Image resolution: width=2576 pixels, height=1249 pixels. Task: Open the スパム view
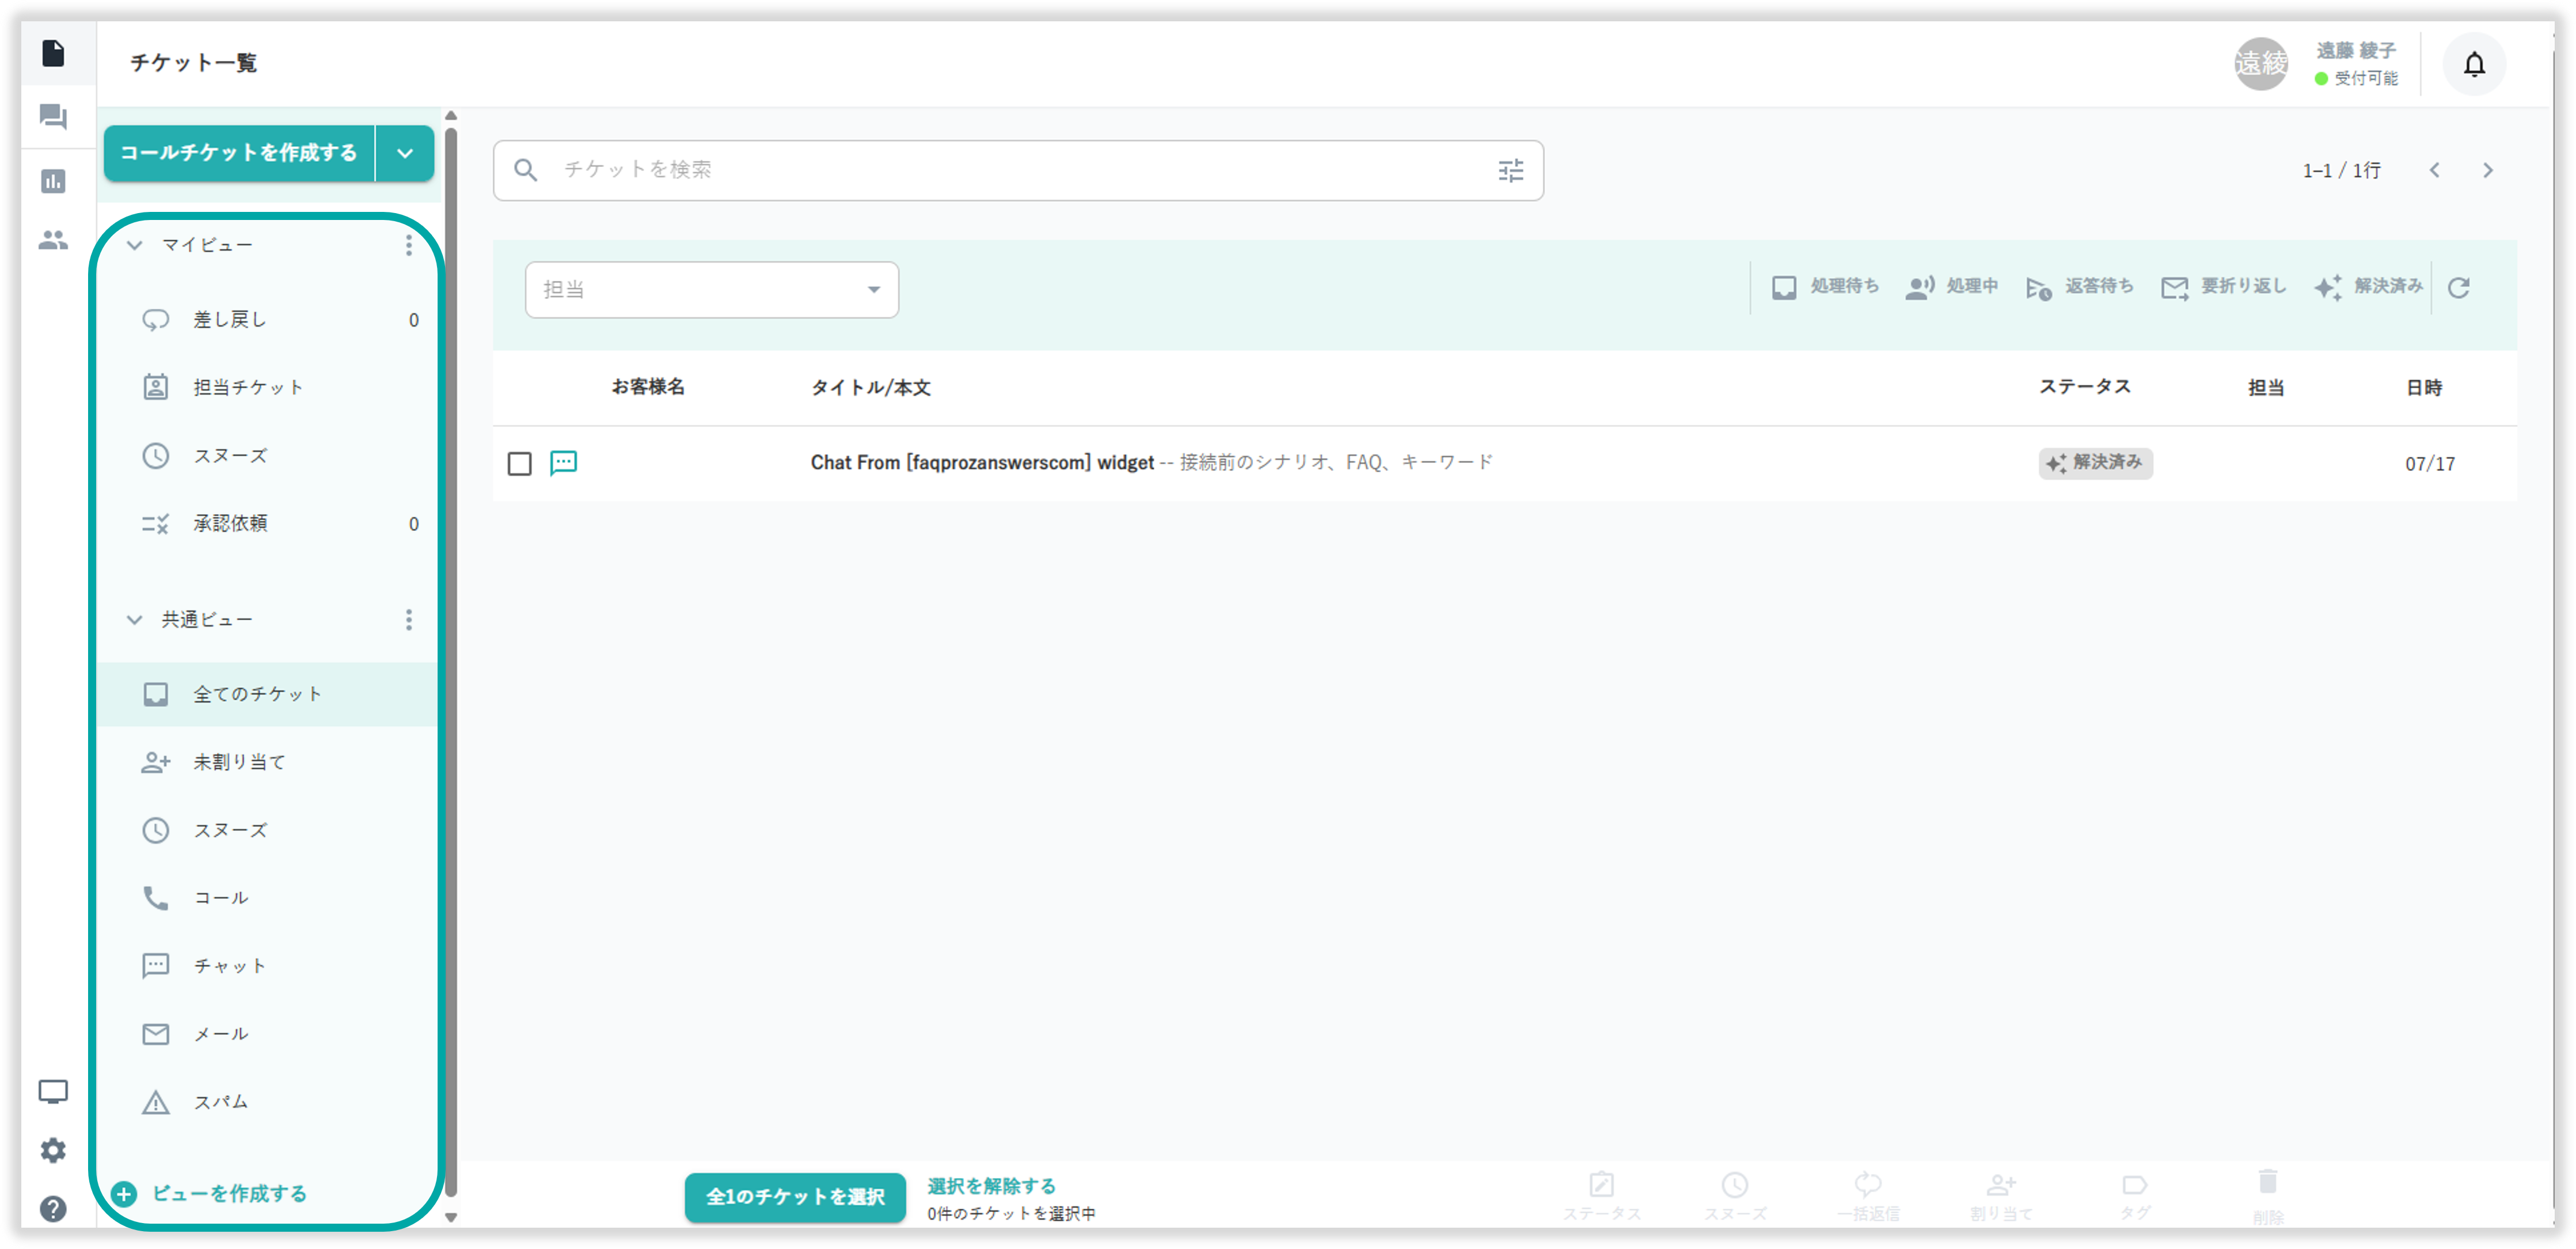click(x=221, y=1102)
